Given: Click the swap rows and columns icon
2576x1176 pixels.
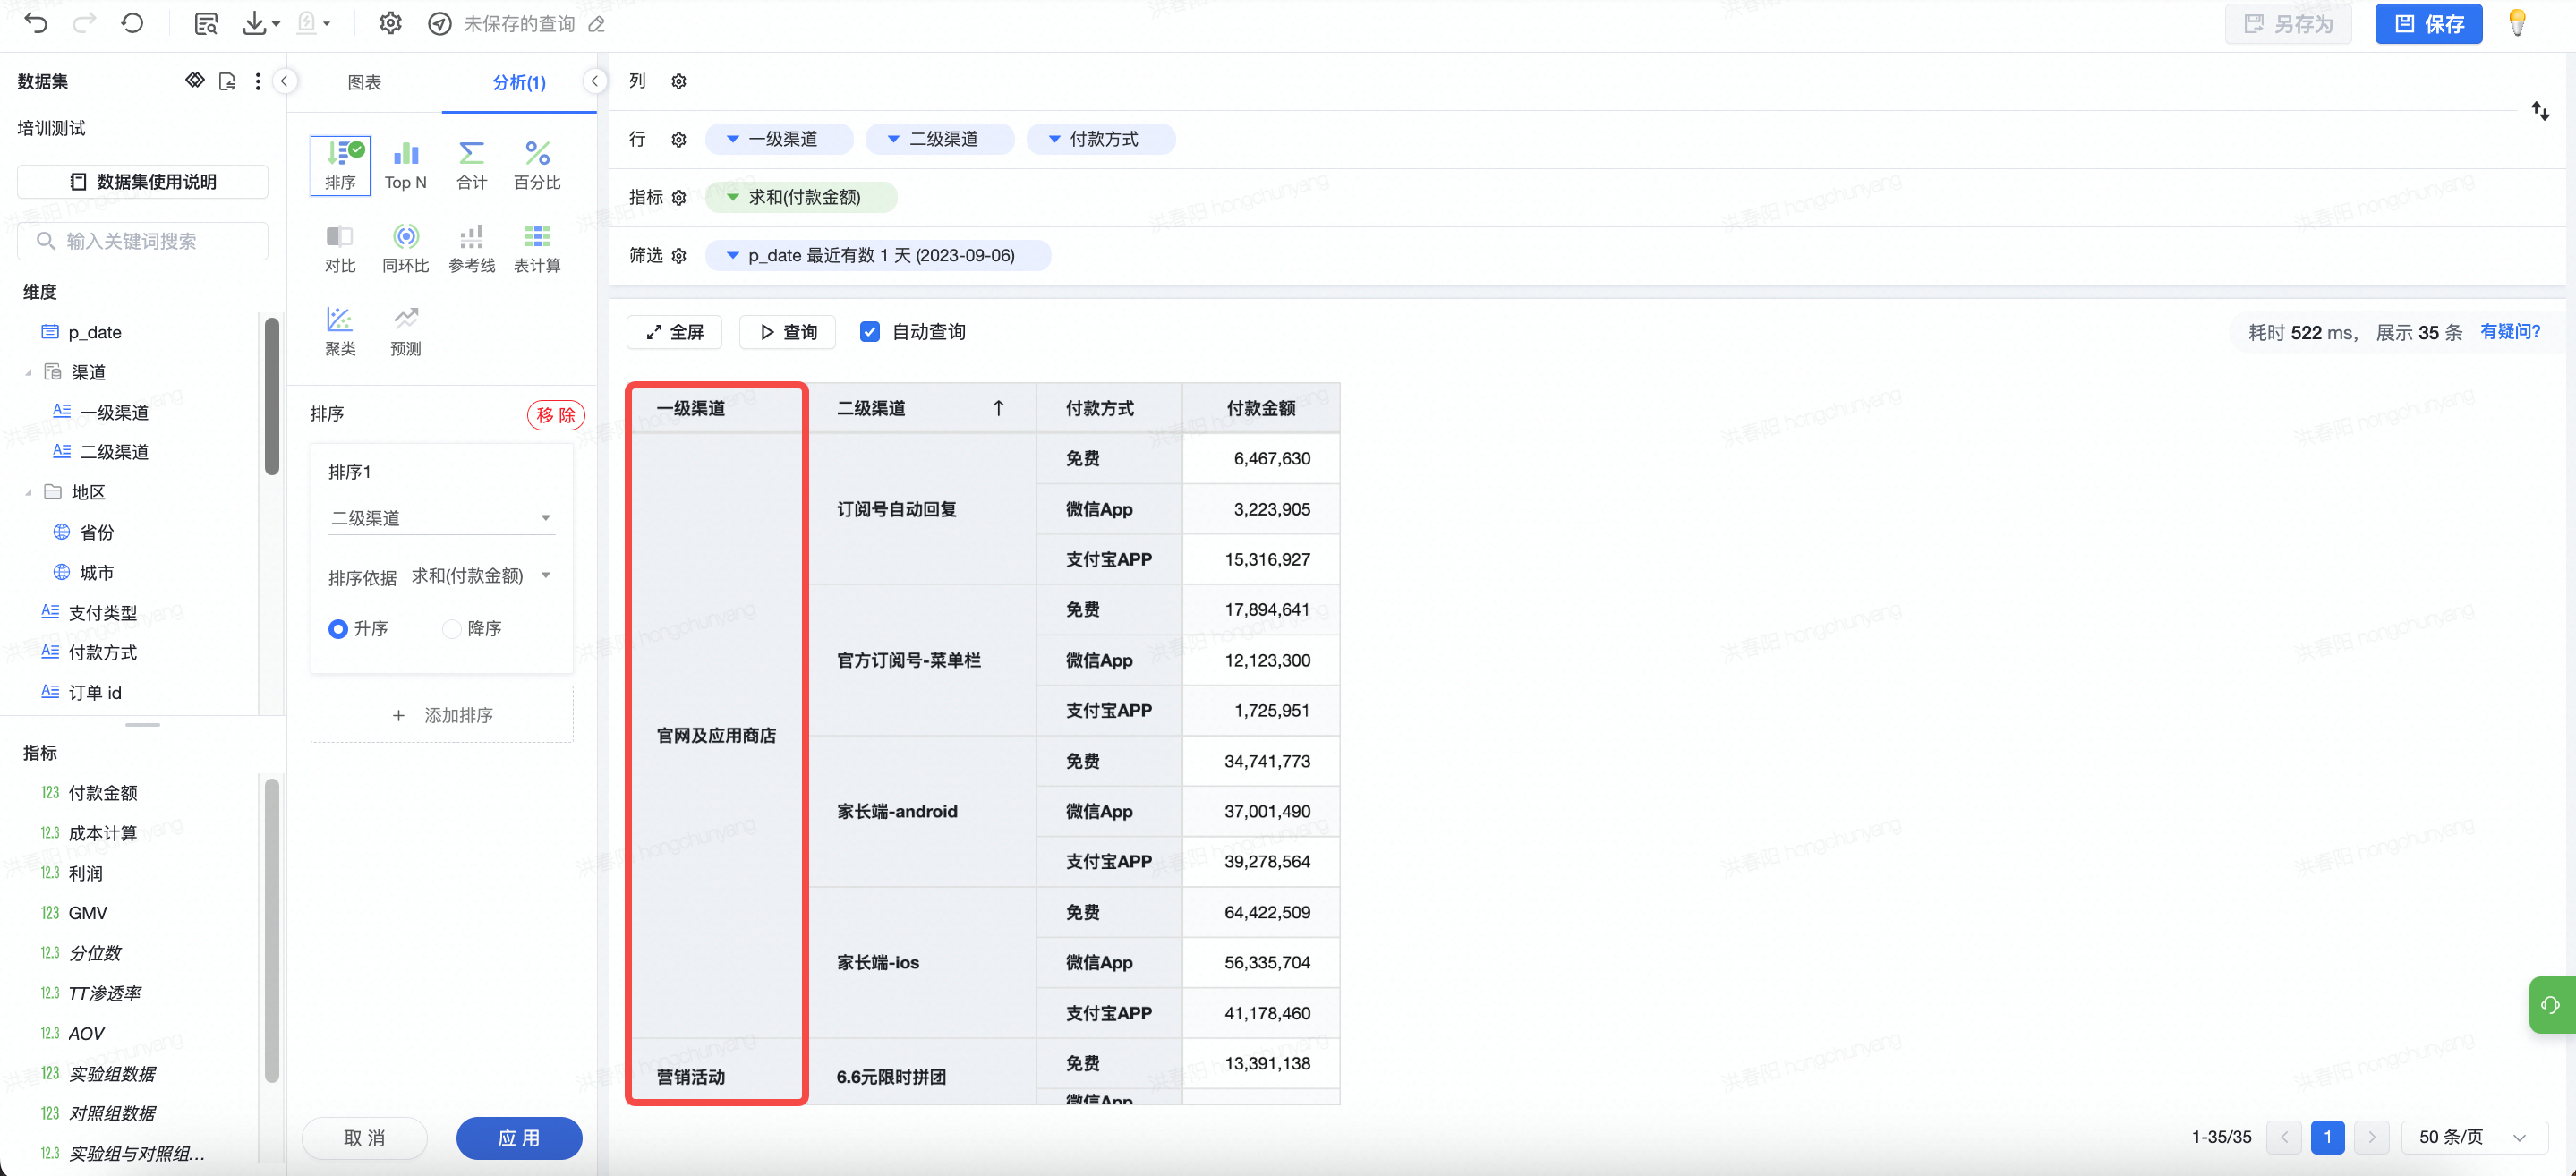Looking at the screenshot, I should (2540, 111).
